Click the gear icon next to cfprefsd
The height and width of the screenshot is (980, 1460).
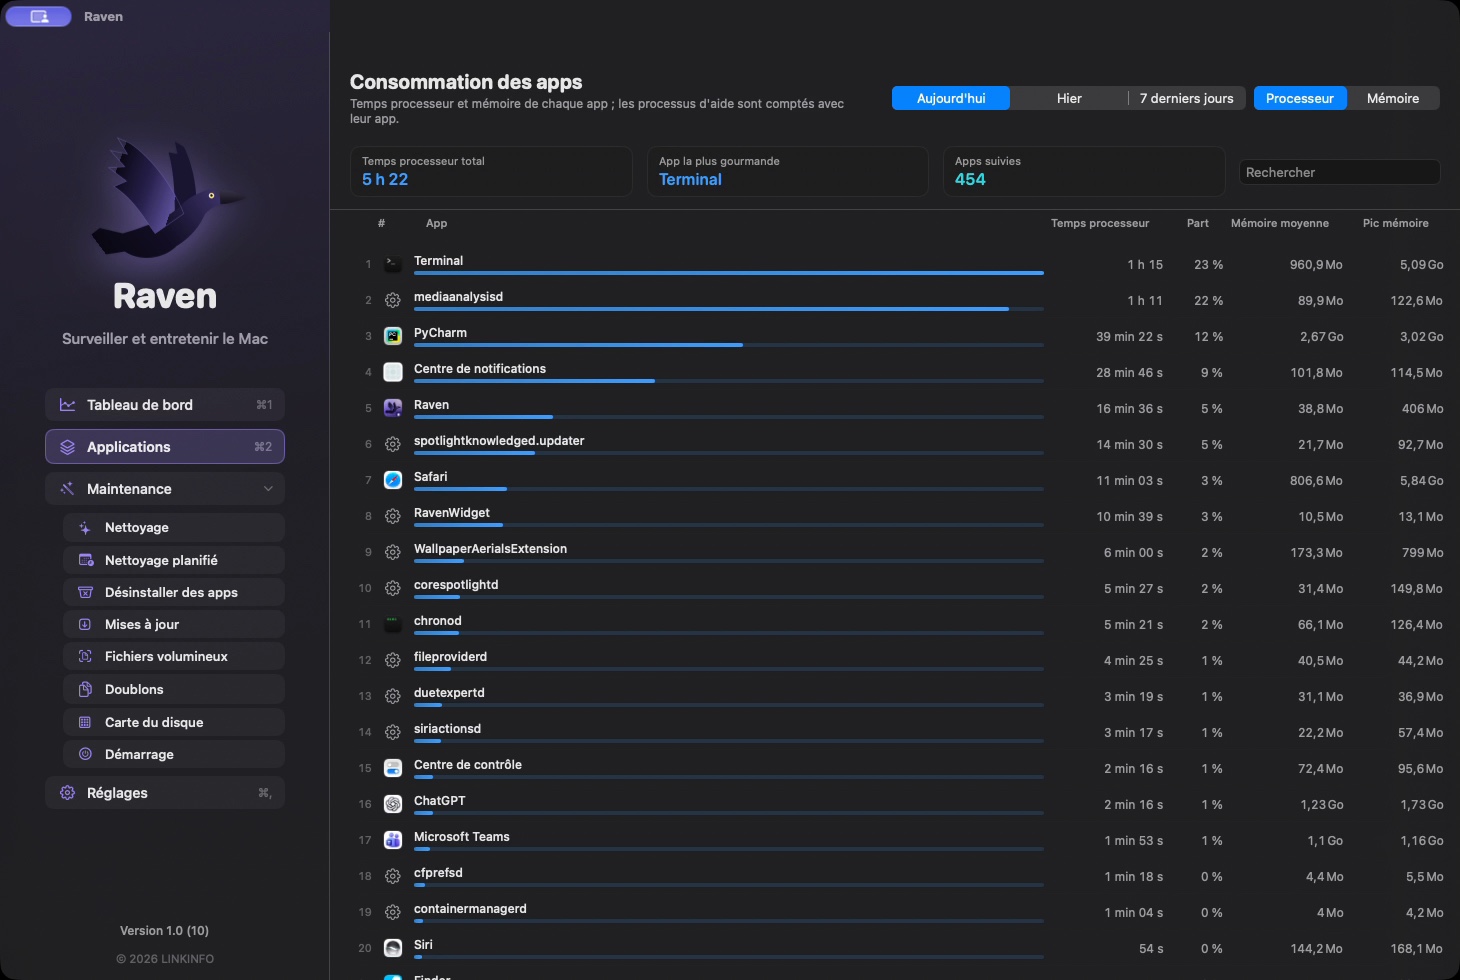pos(393,876)
